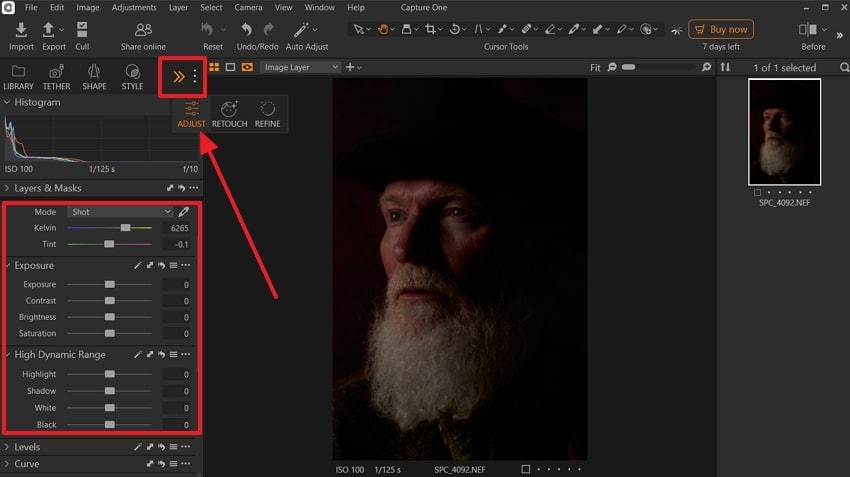850x477 pixels.
Task: Click the Kelvin value field 6265
Action: coord(176,228)
